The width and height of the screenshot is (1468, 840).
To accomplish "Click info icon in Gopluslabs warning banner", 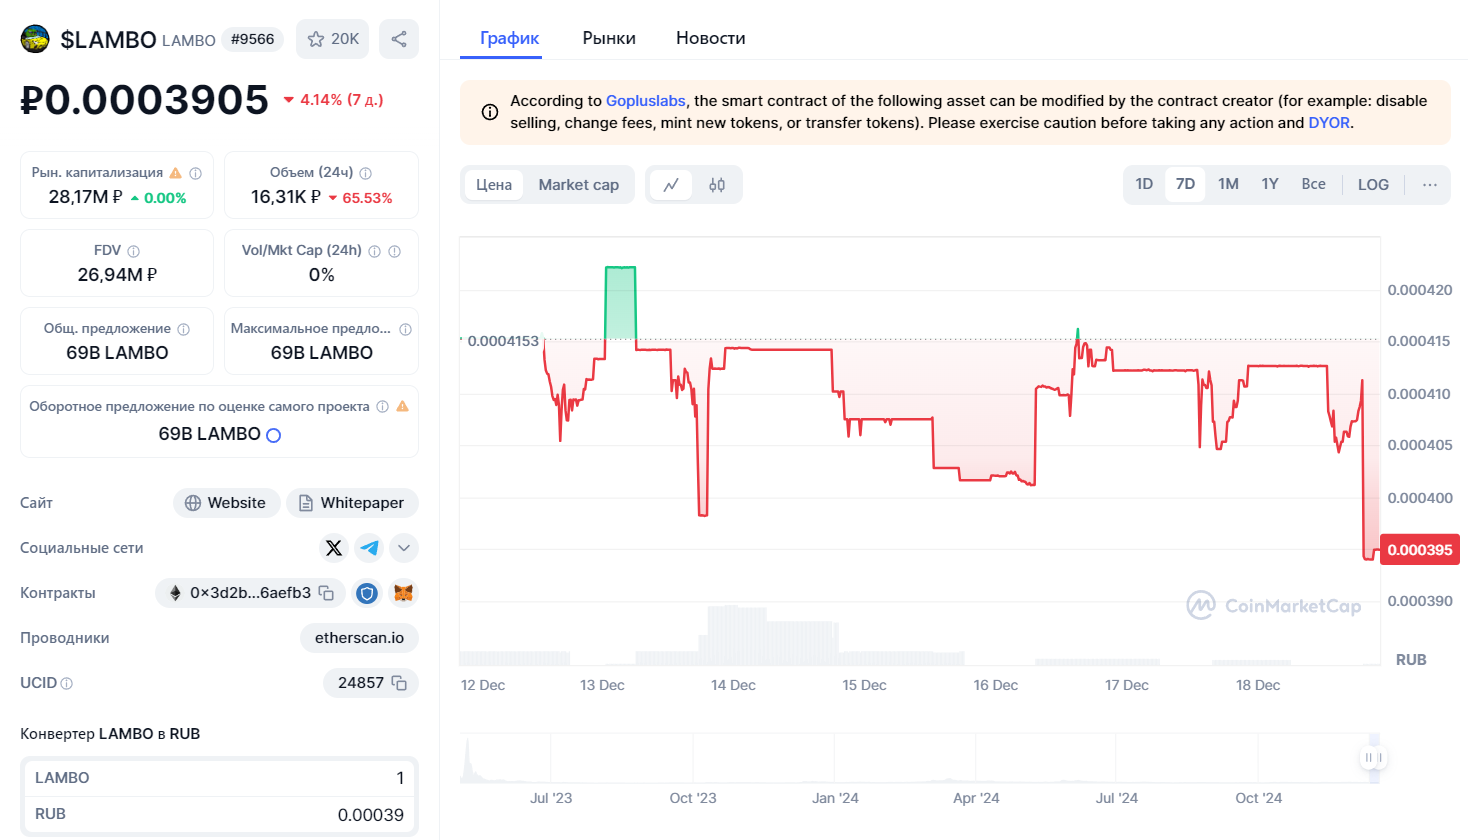I will pyautogui.click(x=490, y=112).
